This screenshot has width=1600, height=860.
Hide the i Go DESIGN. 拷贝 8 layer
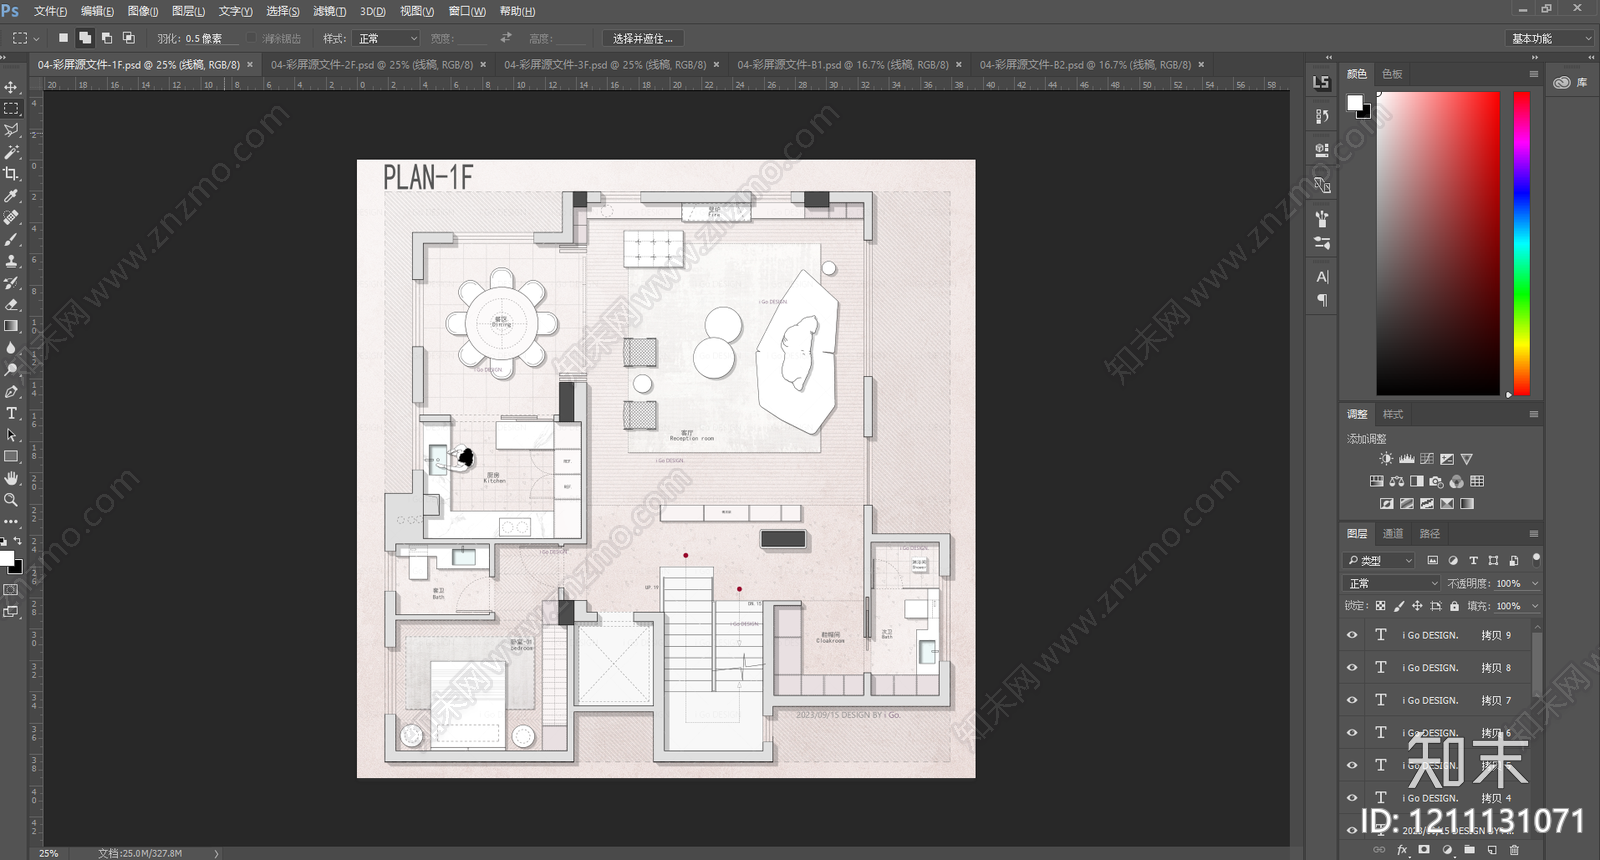point(1352,668)
